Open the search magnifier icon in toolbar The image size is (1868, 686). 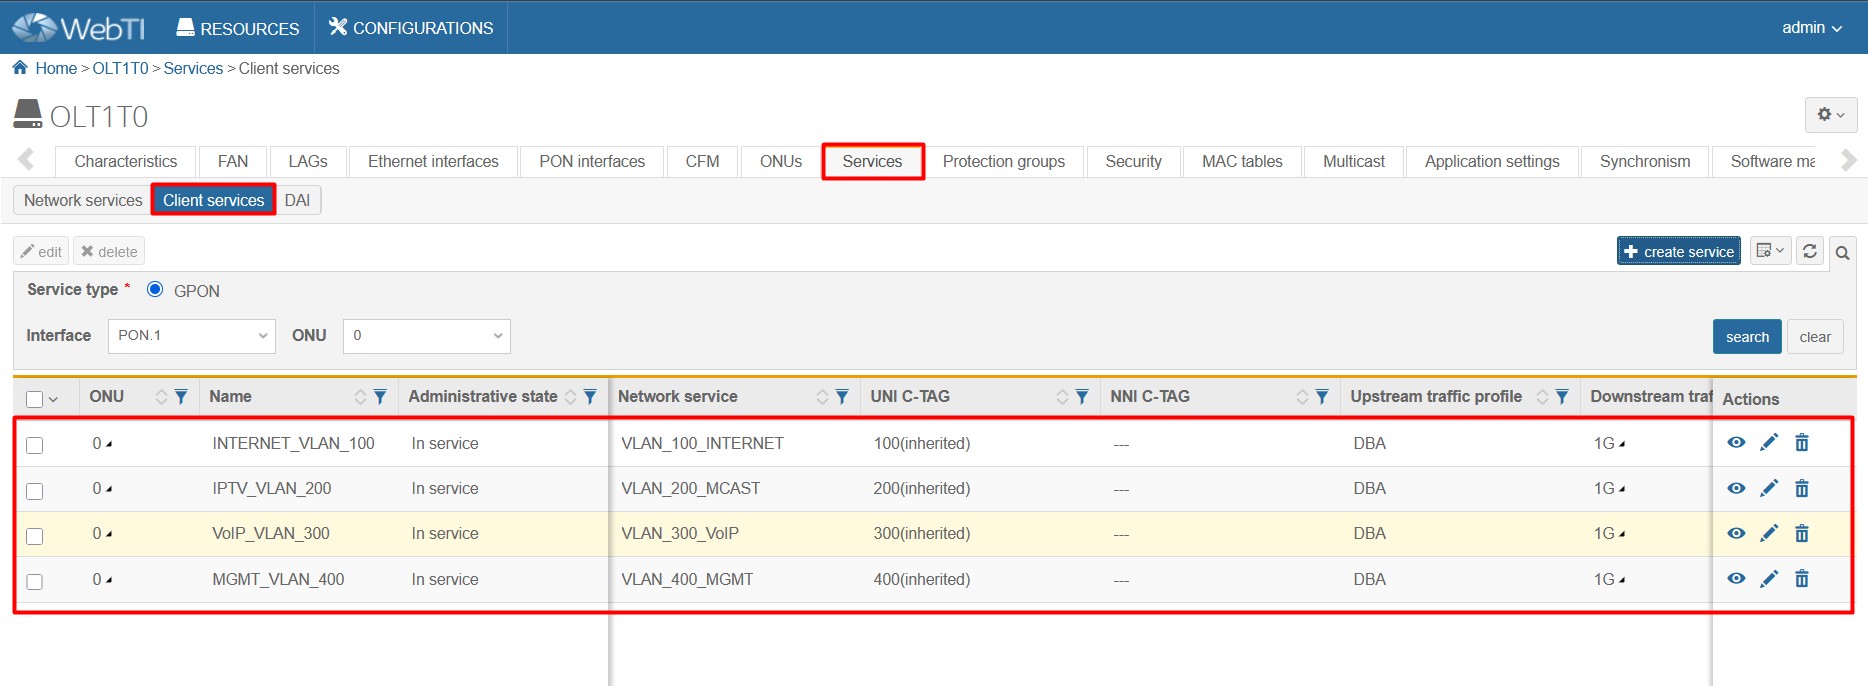(x=1842, y=253)
